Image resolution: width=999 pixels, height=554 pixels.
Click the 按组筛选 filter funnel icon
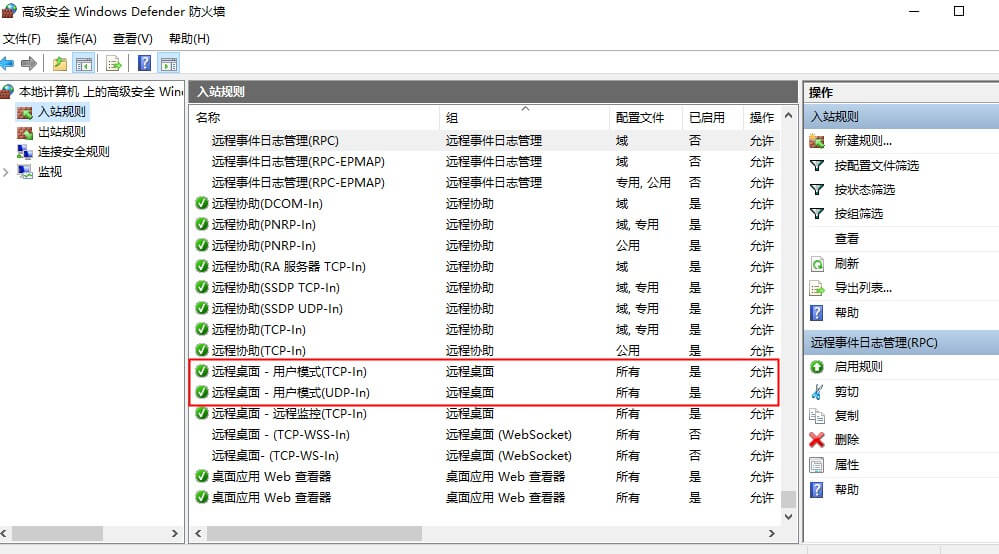tap(817, 214)
